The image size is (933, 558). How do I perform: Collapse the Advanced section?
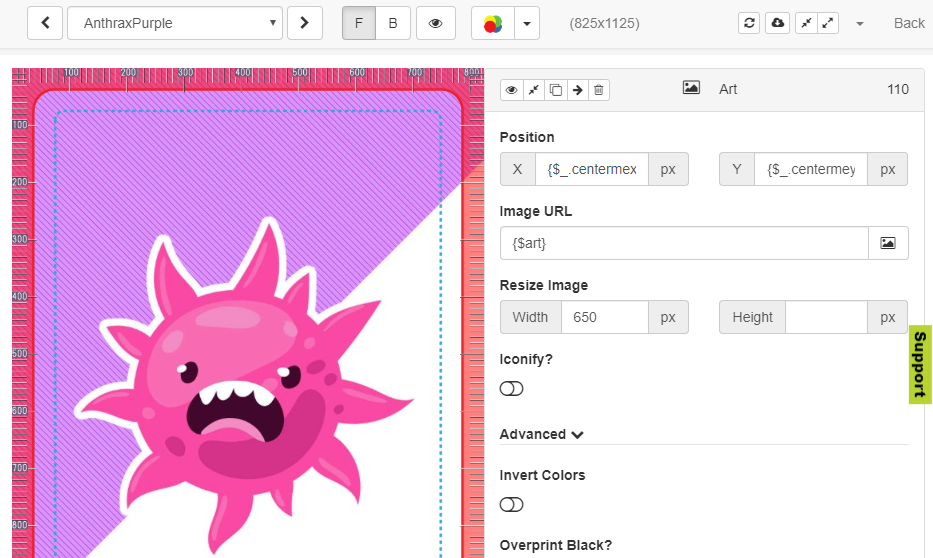[x=541, y=434]
